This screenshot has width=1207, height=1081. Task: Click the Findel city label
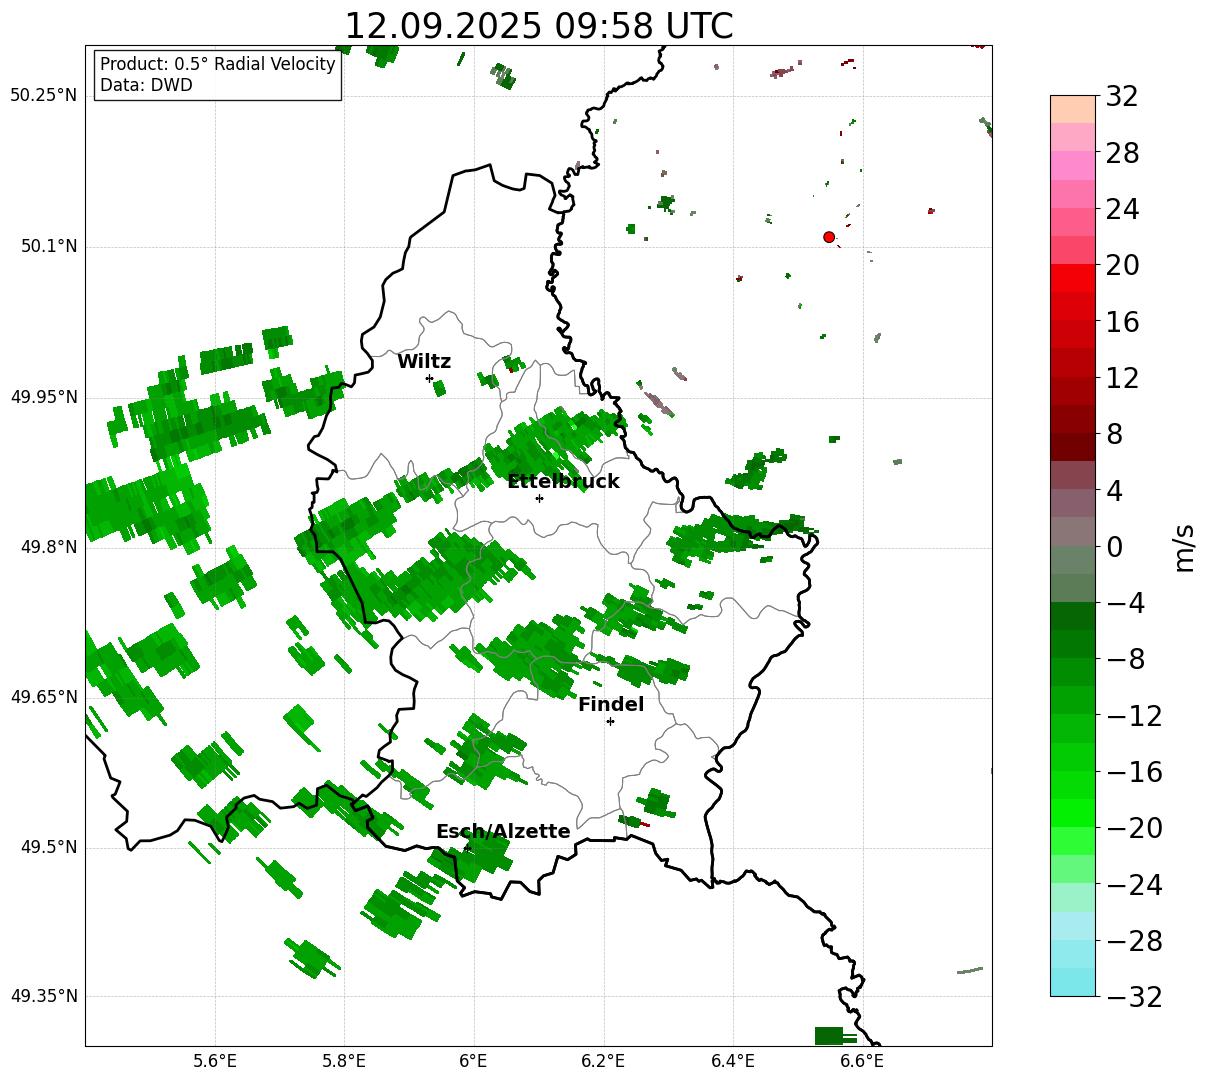(611, 705)
